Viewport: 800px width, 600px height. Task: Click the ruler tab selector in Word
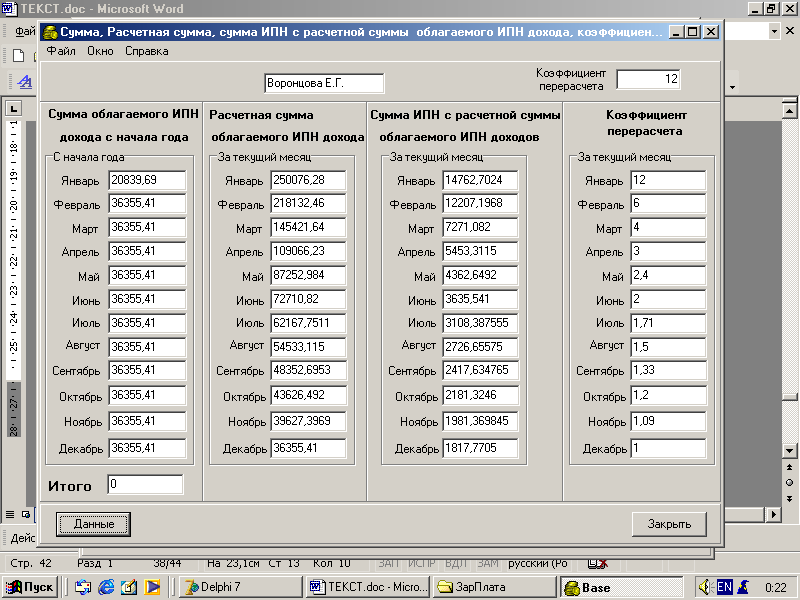coord(14,108)
